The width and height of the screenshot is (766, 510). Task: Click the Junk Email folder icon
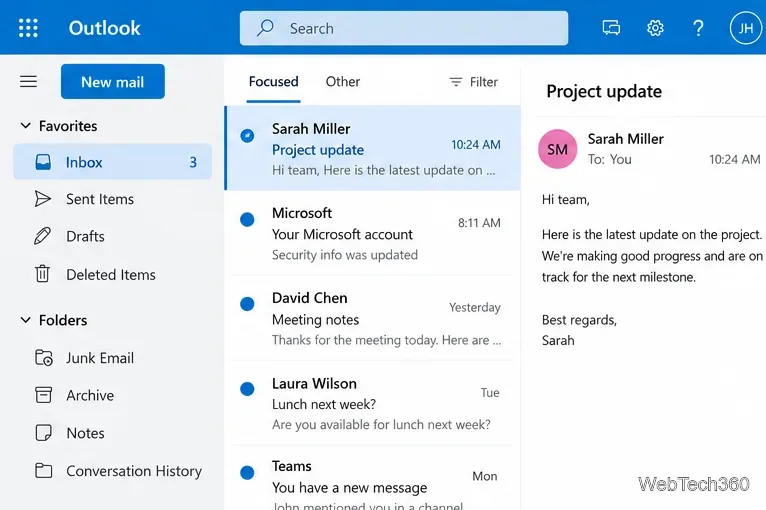pyautogui.click(x=43, y=358)
